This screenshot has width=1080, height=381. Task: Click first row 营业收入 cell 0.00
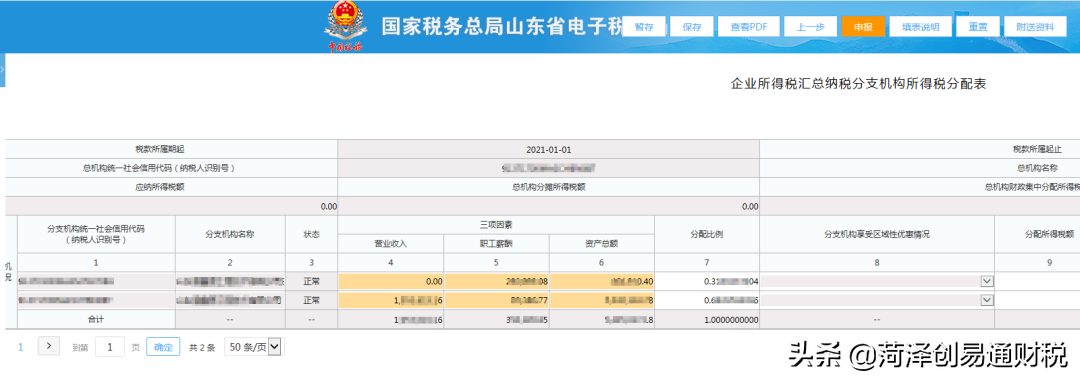tap(391, 281)
